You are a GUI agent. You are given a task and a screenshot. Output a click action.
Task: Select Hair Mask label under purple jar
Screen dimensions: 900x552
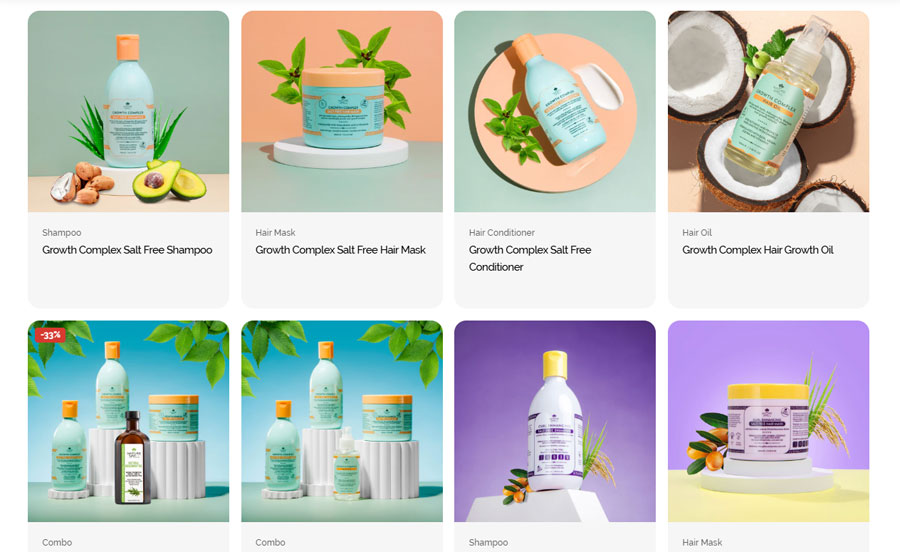702,542
